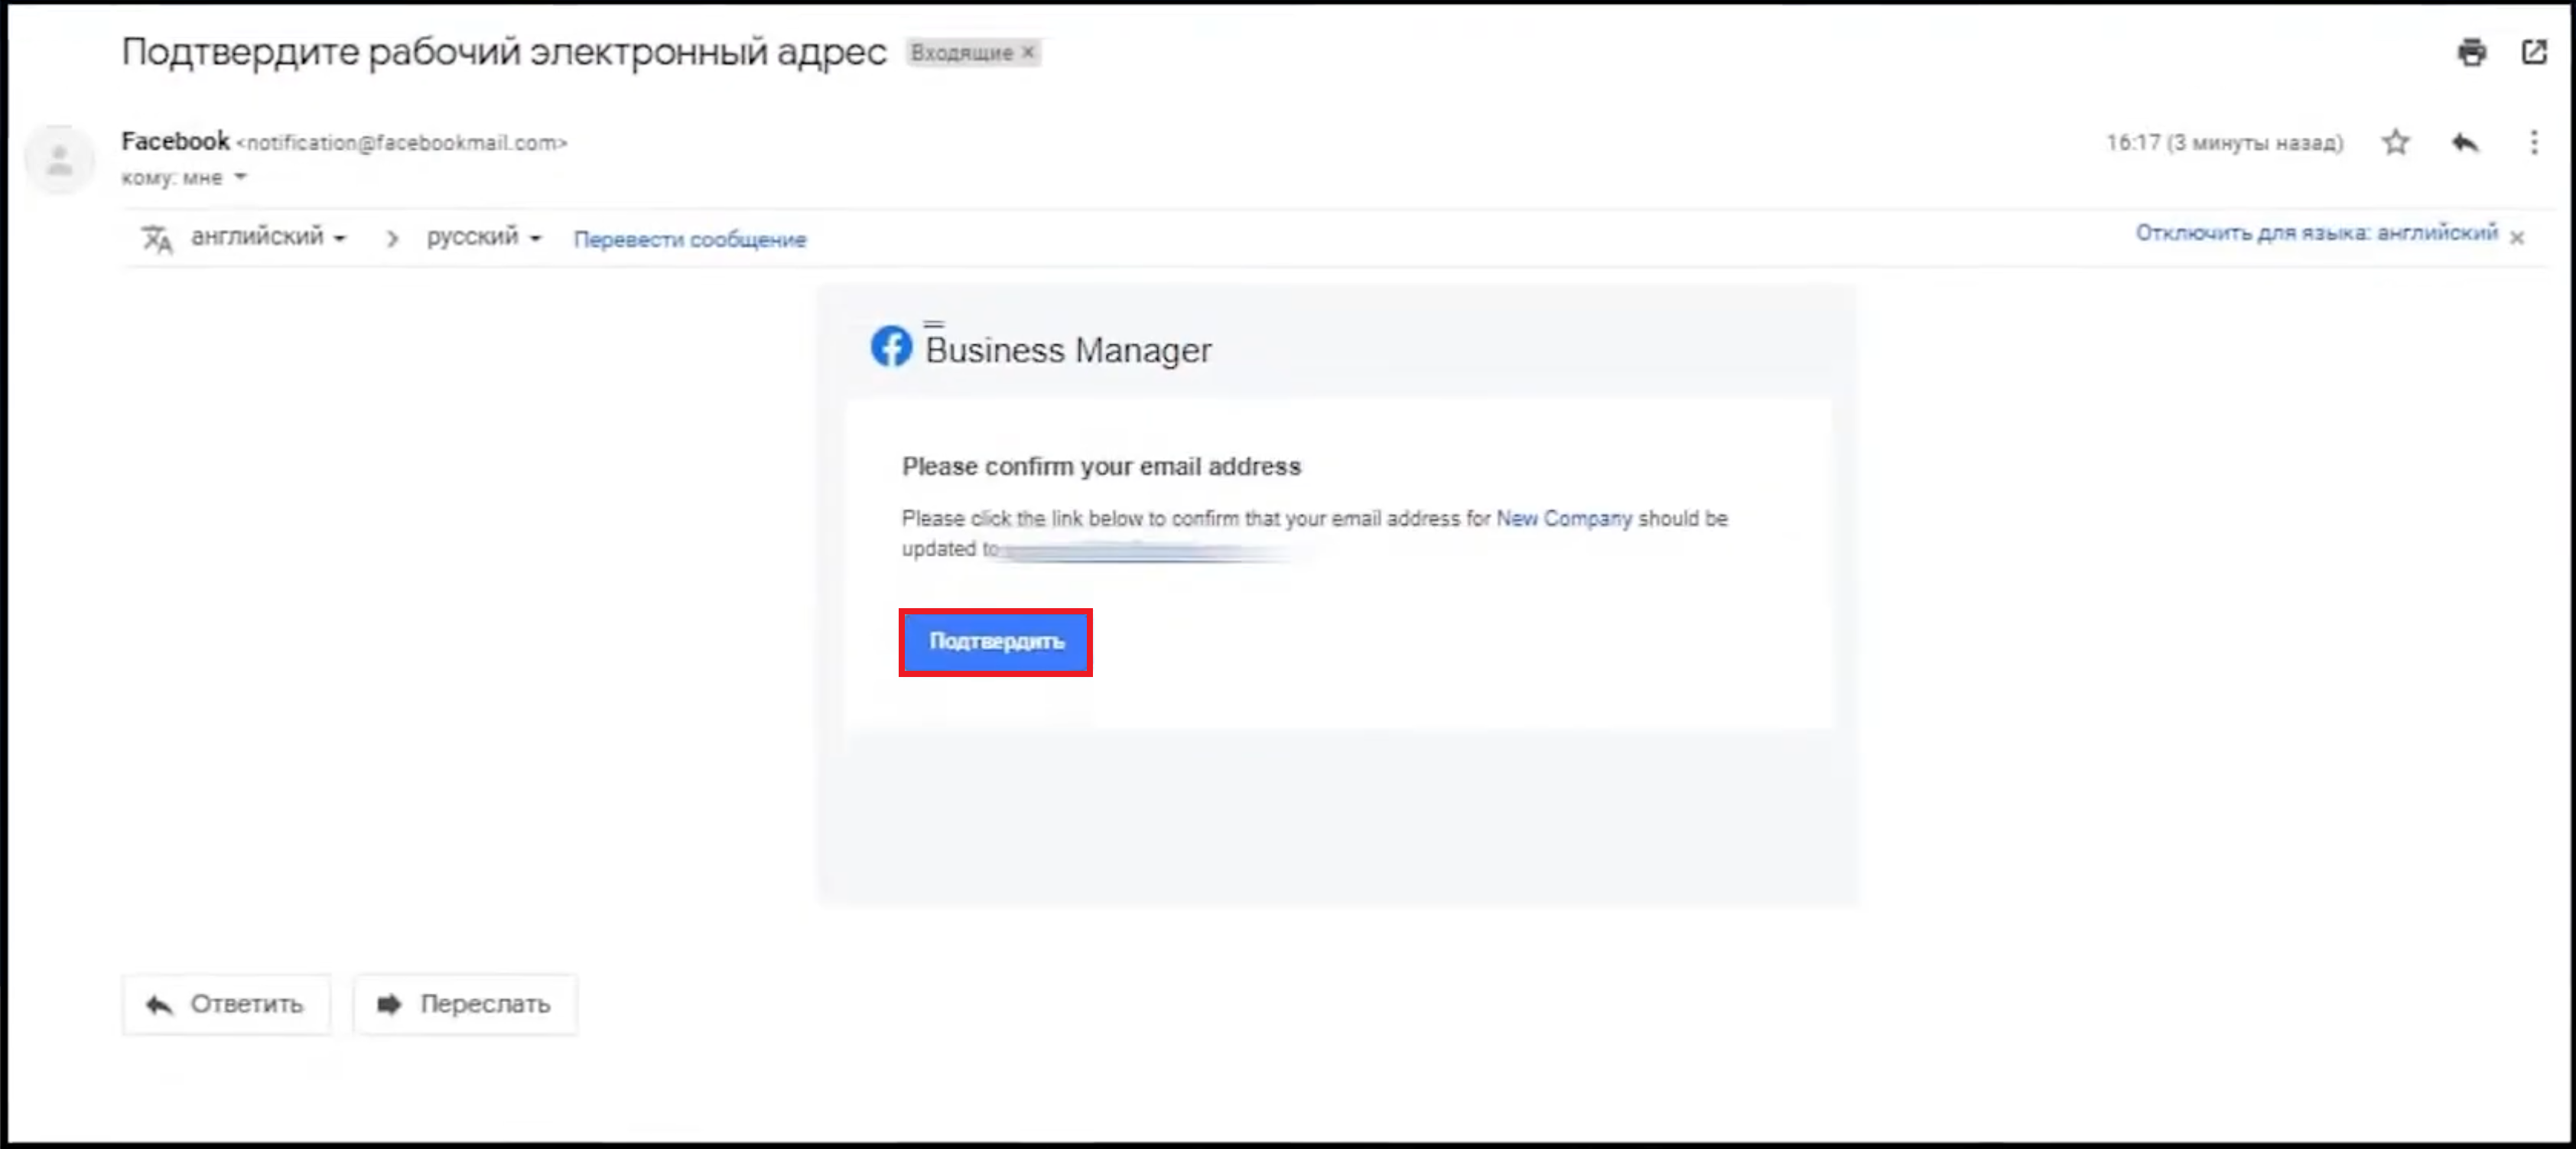Star this Facebook email
Screen dimensions: 2576x1149
[2395, 142]
